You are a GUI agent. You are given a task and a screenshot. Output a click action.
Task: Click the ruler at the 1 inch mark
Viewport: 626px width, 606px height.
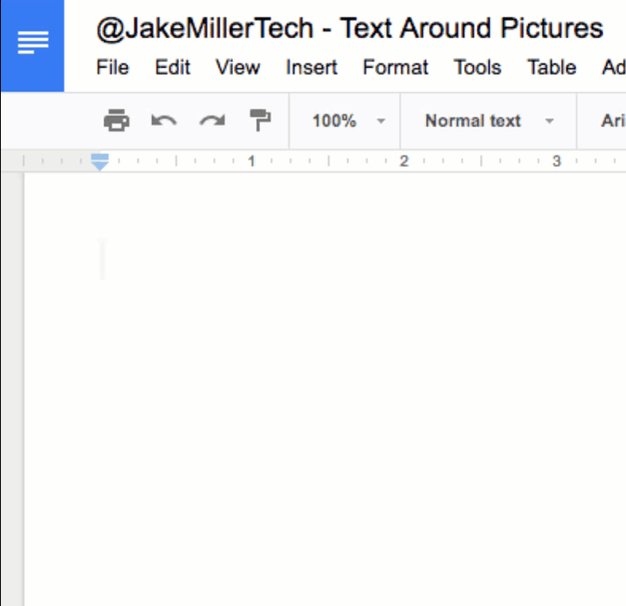[251, 161]
